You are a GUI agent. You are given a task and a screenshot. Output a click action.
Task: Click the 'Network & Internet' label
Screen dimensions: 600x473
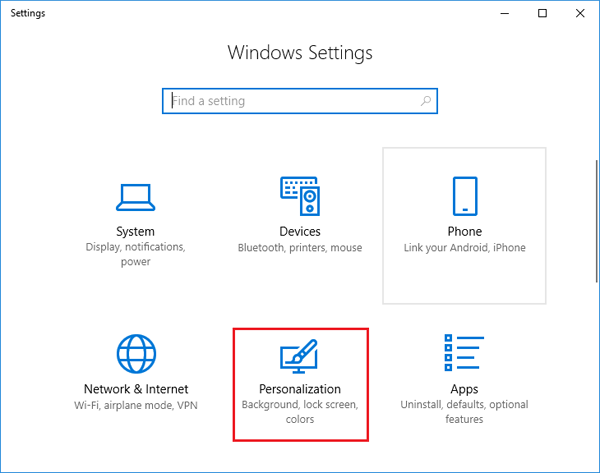pos(136,389)
